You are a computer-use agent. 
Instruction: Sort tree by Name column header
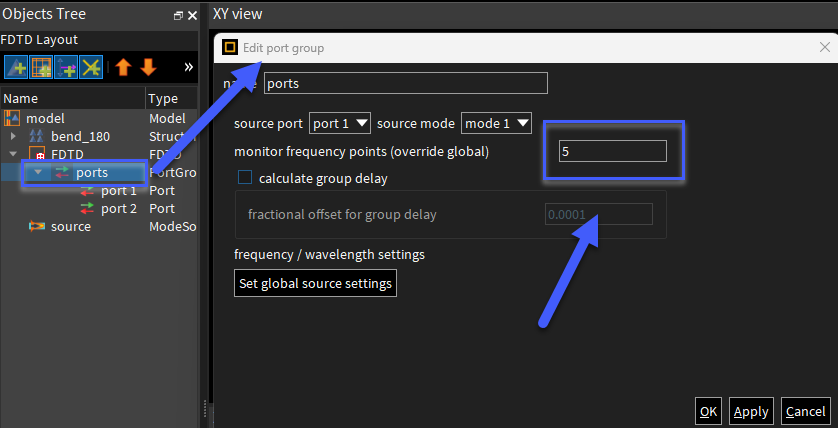(x=73, y=99)
